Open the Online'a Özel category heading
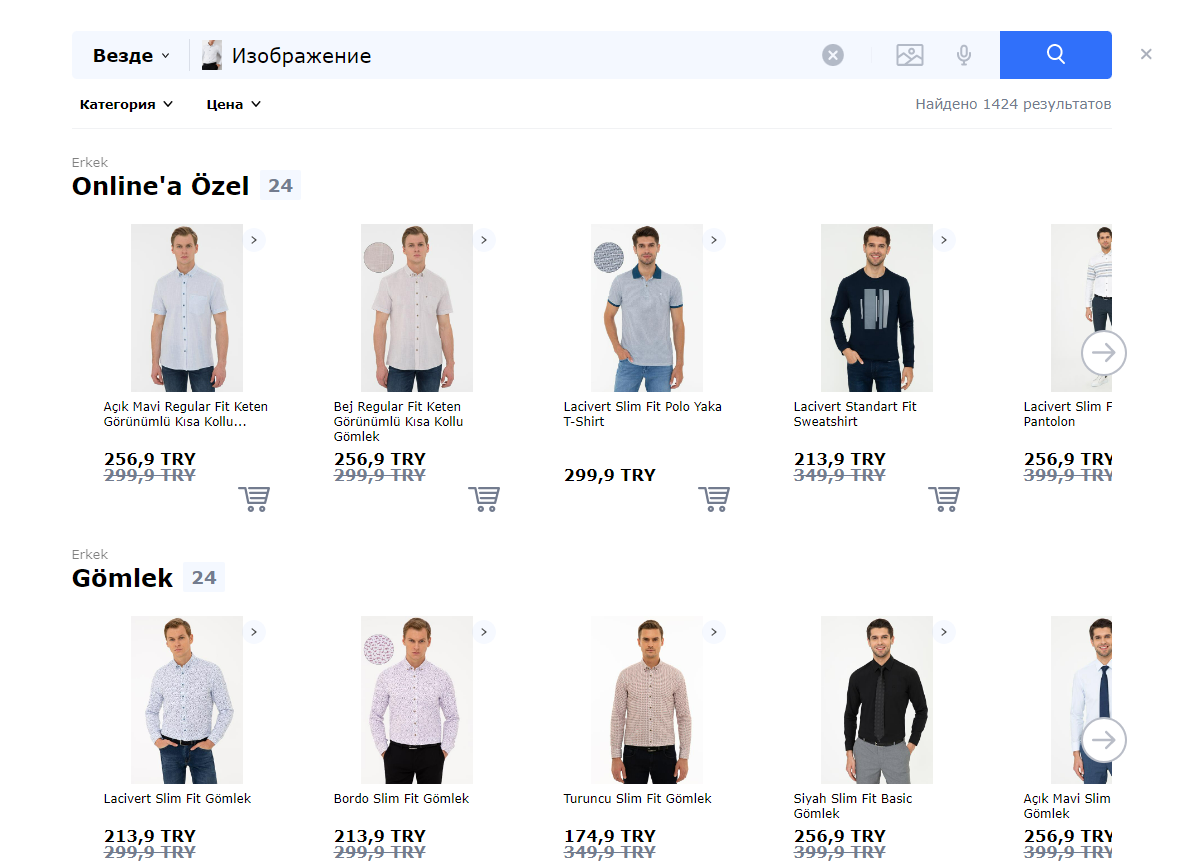The height and width of the screenshot is (861, 1186). [160, 186]
